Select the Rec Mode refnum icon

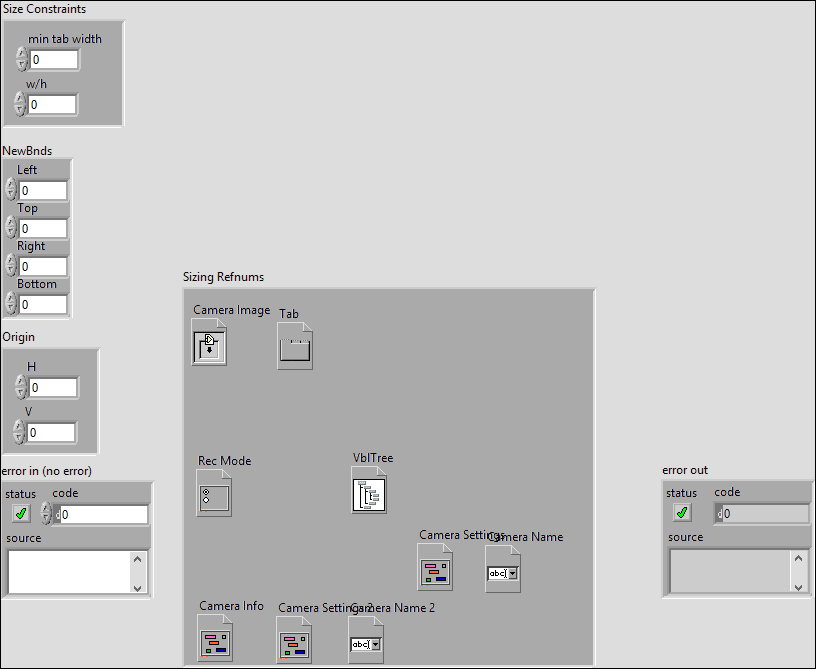214,496
